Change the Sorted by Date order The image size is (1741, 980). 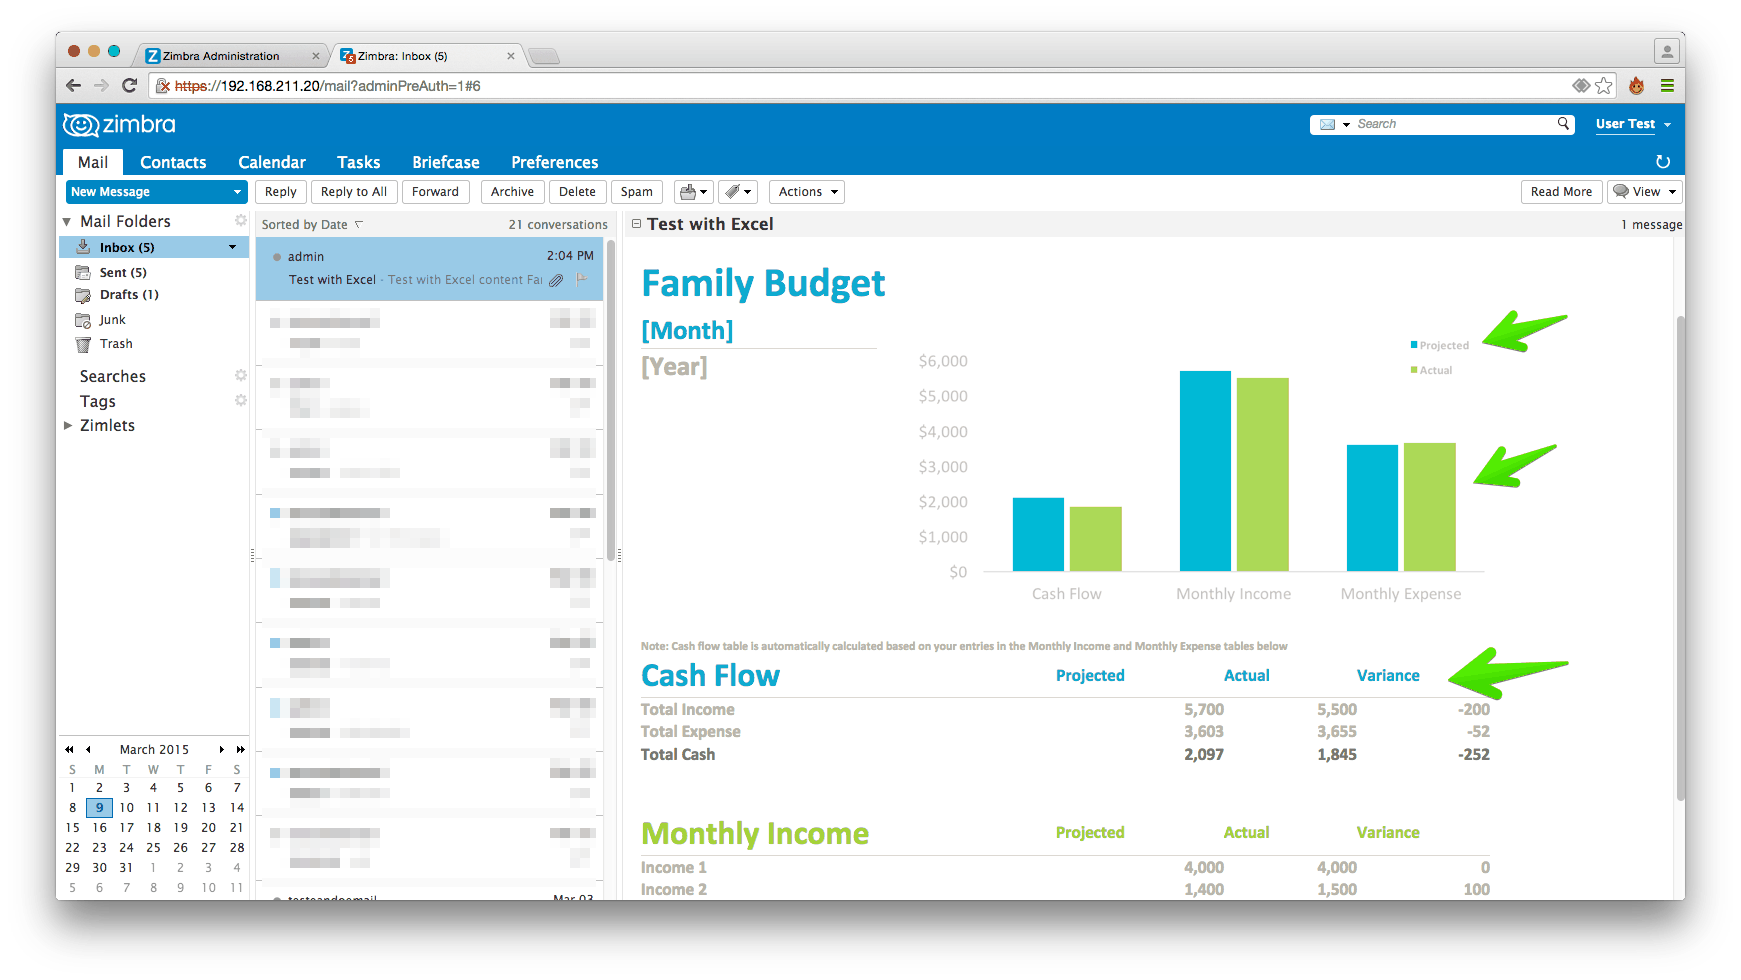coord(312,225)
